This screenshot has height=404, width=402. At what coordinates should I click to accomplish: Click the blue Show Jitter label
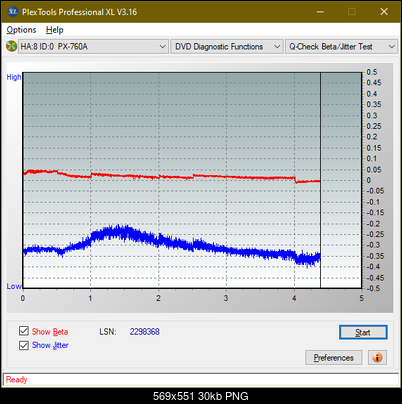click(x=50, y=345)
